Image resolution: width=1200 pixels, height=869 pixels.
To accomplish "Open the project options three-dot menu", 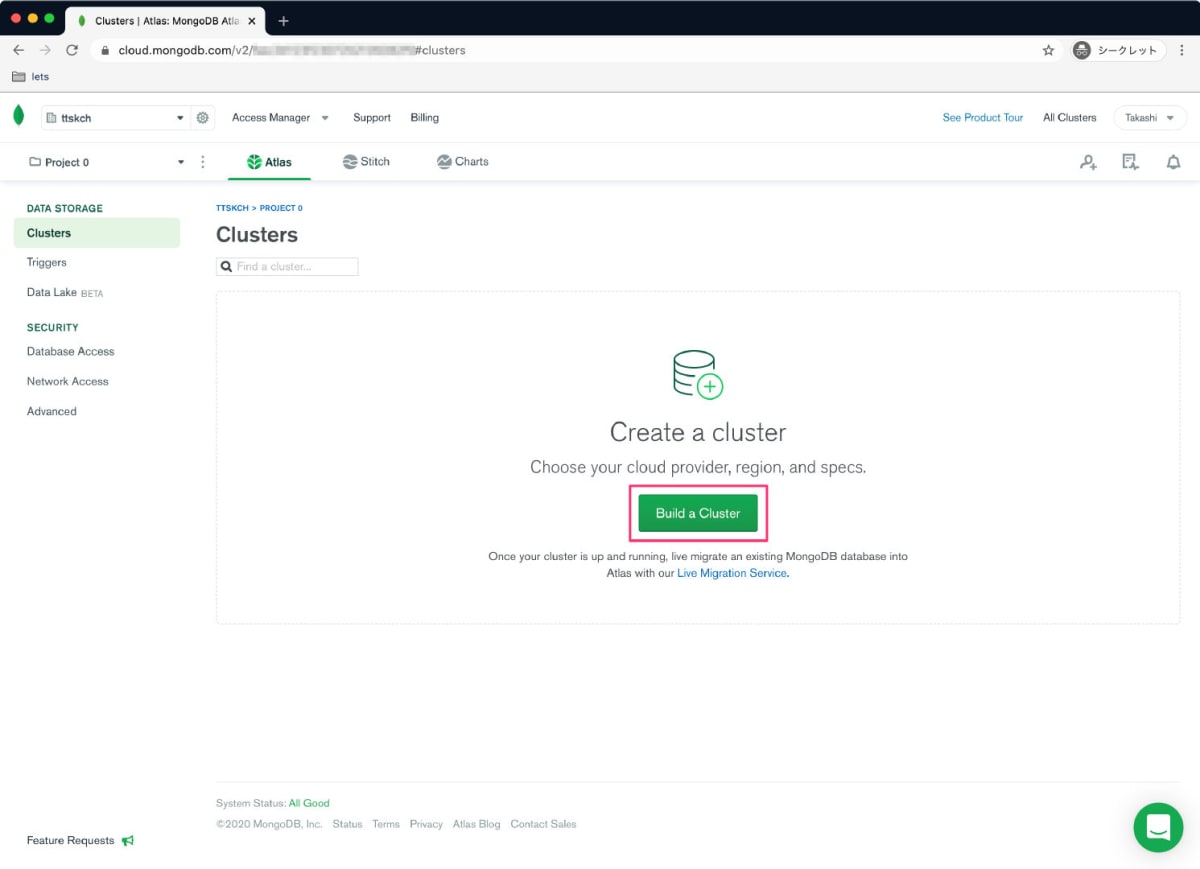I will click(203, 162).
